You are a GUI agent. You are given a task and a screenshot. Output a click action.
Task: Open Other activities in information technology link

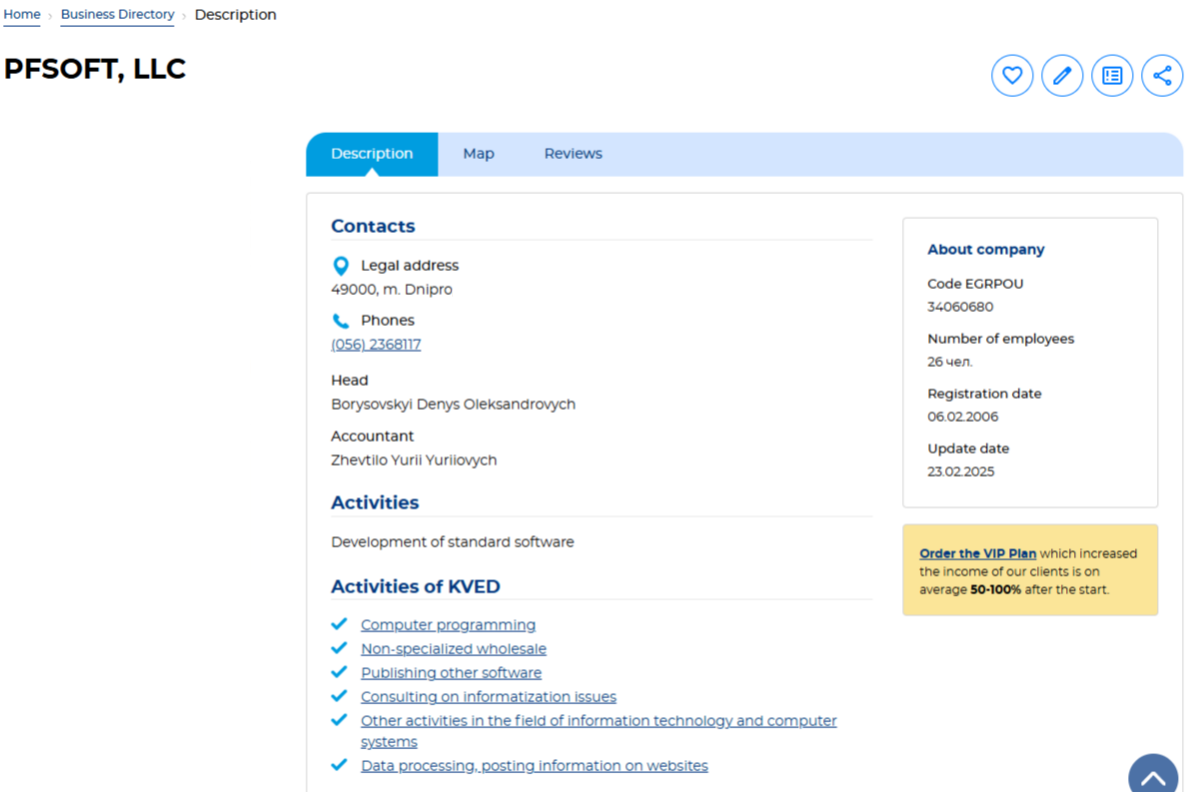pyautogui.click(x=598, y=730)
